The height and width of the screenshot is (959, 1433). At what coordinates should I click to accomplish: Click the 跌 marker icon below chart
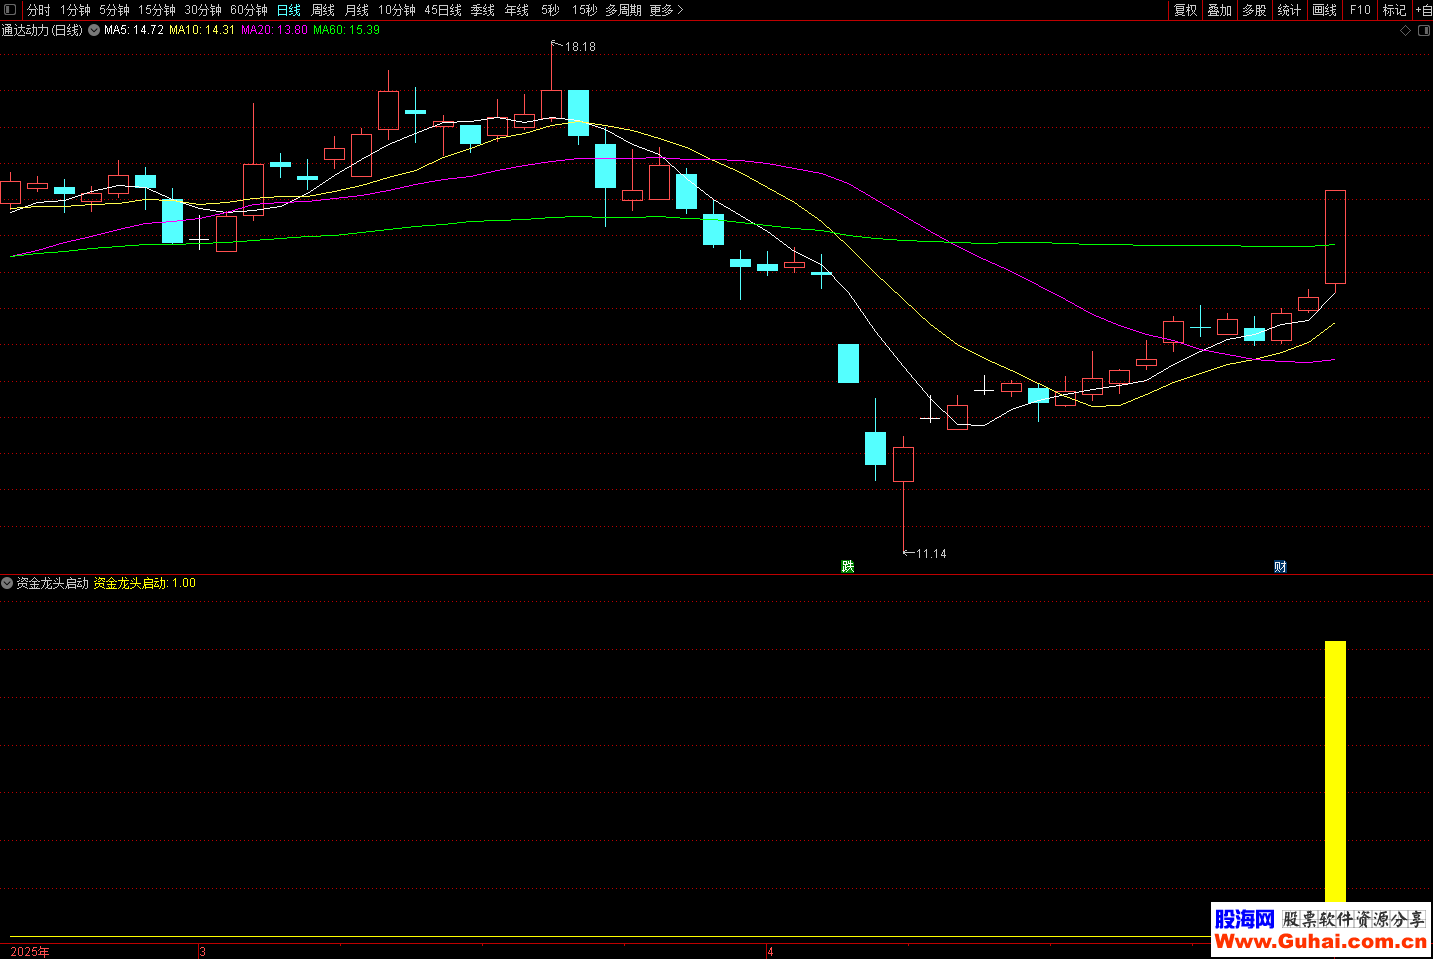click(848, 567)
